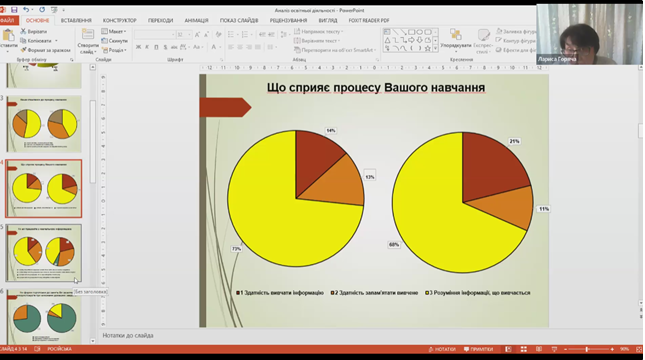Open the Вставлення ribbon tab
Image resolution: width=645 pixels, height=360 pixels.
76,20
